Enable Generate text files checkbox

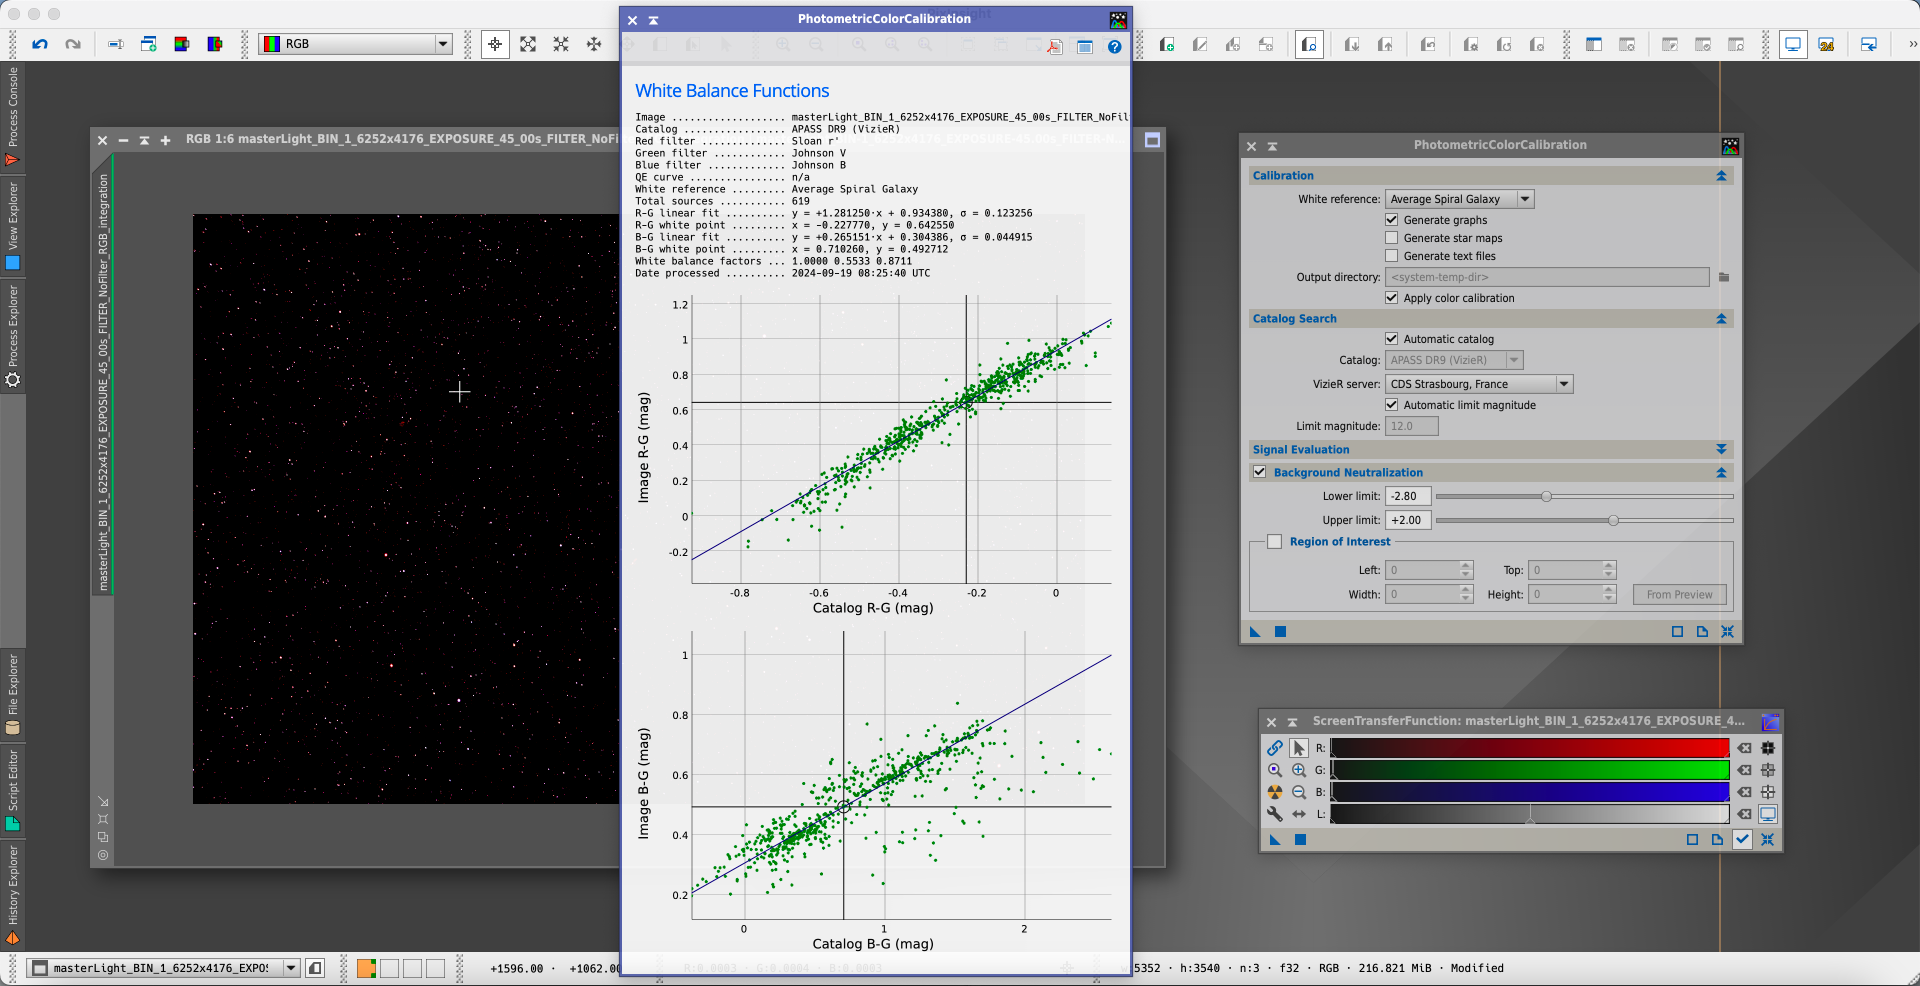[x=1391, y=256]
